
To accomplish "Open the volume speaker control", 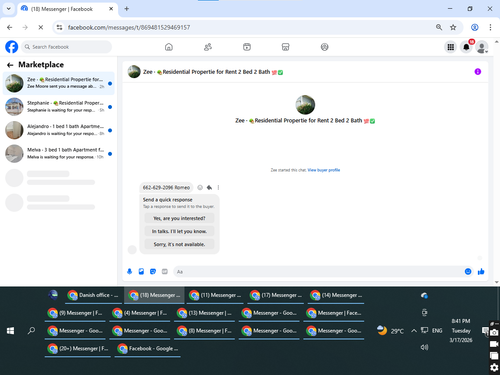I will [424, 347].
